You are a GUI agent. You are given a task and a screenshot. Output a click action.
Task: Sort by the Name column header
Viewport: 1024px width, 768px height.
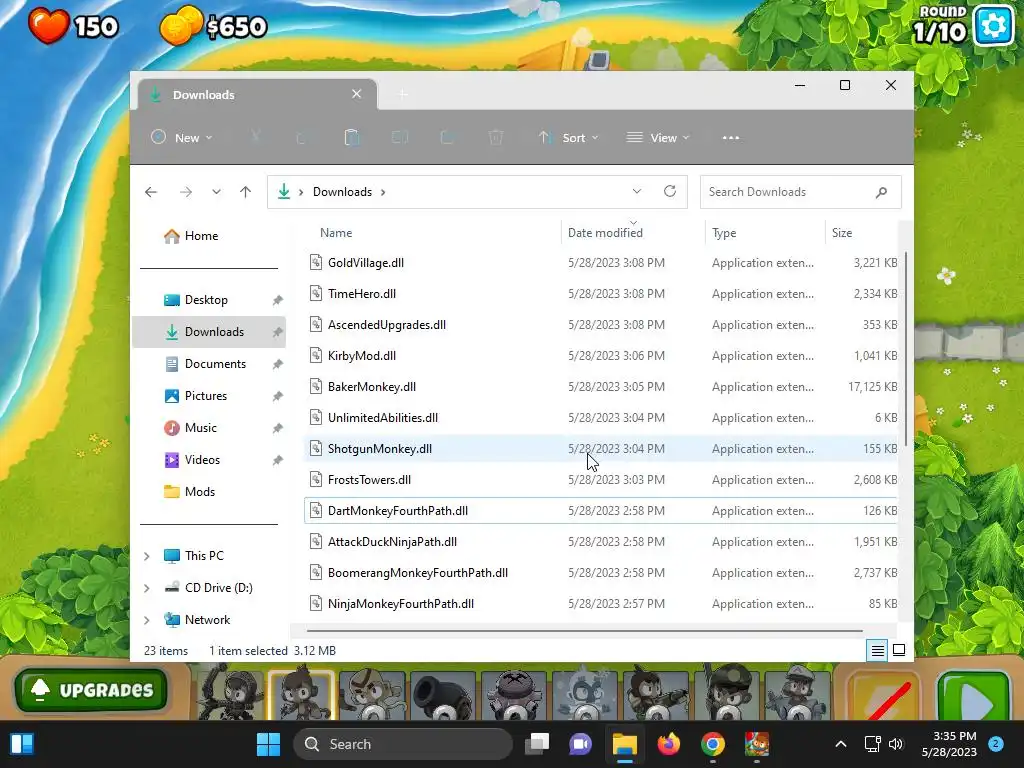[x=336, y=233]
